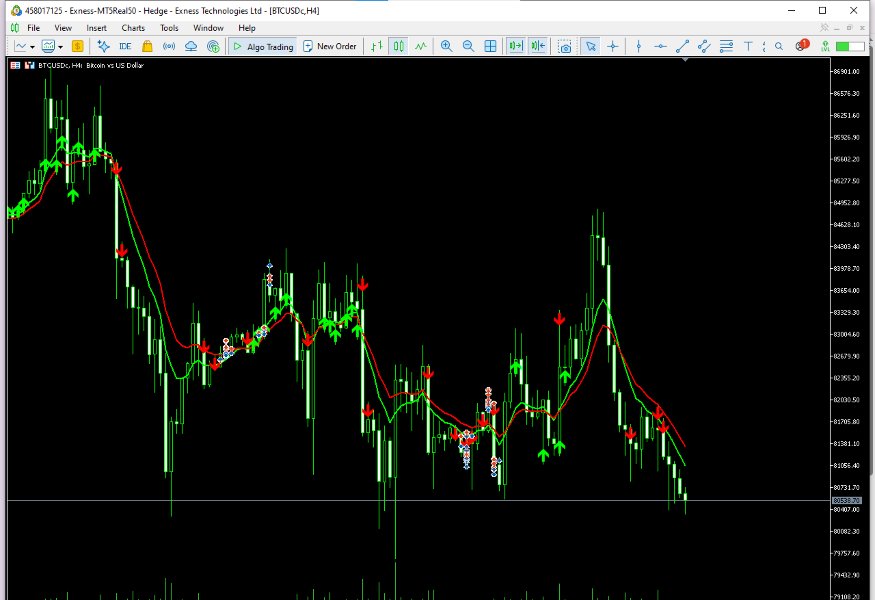The height and width of the screenshot is (600, 875).
Task: Click the pin icon near chart window controls
Action: click(x=824, y=27)
